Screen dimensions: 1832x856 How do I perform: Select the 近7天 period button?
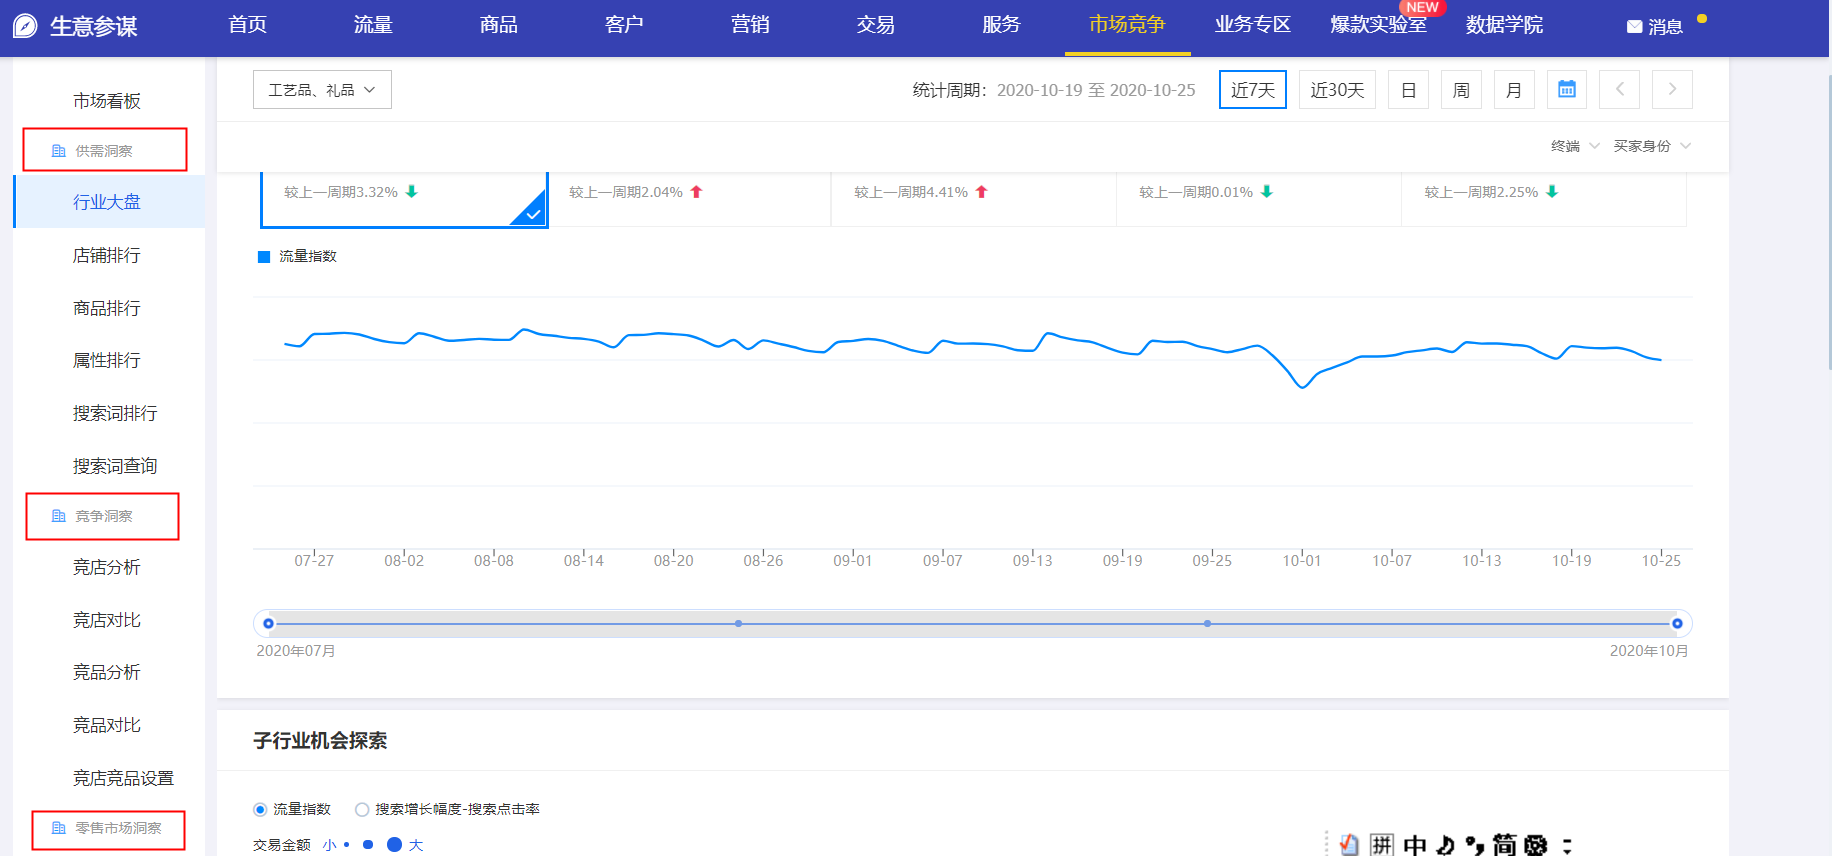point(1253,89)
